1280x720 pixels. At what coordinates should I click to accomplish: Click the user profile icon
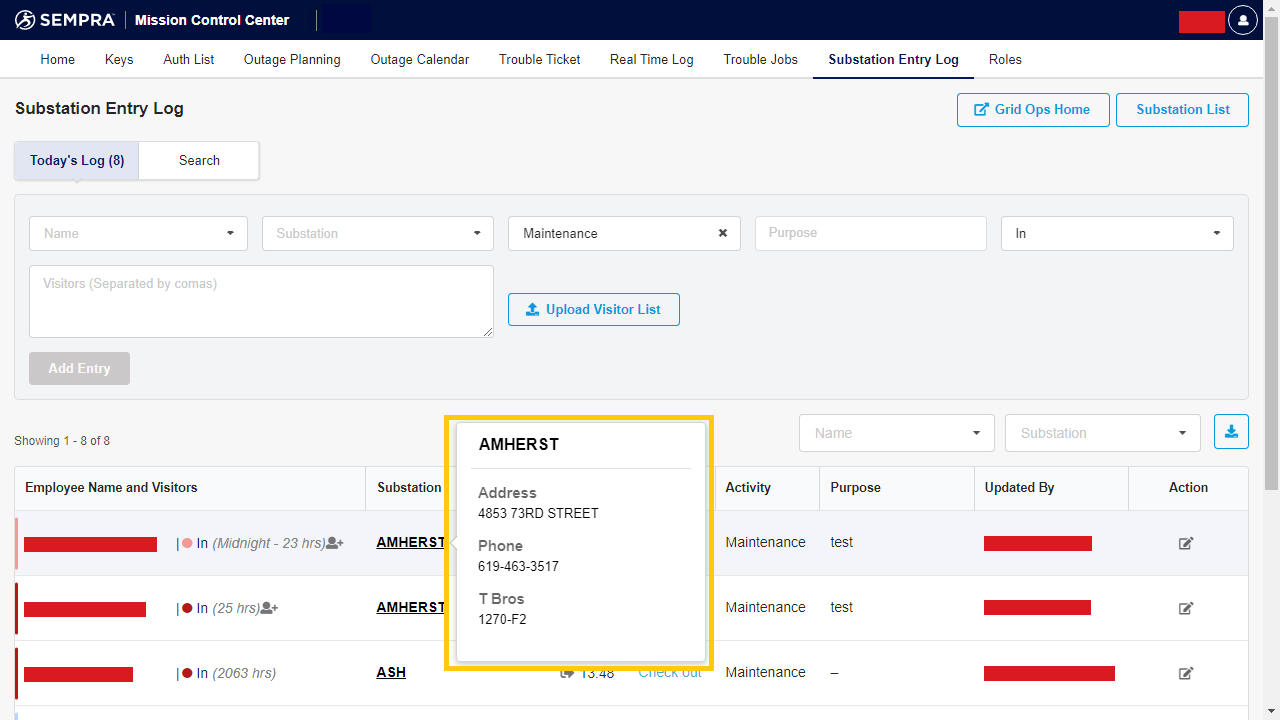point(1242,20)
